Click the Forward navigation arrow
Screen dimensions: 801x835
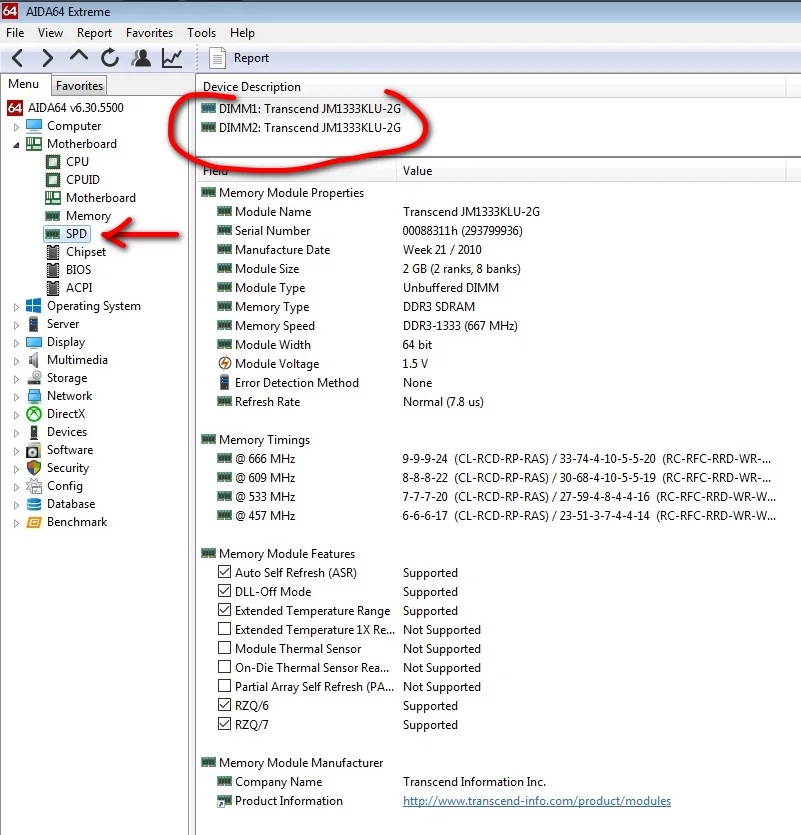point(48,58)
